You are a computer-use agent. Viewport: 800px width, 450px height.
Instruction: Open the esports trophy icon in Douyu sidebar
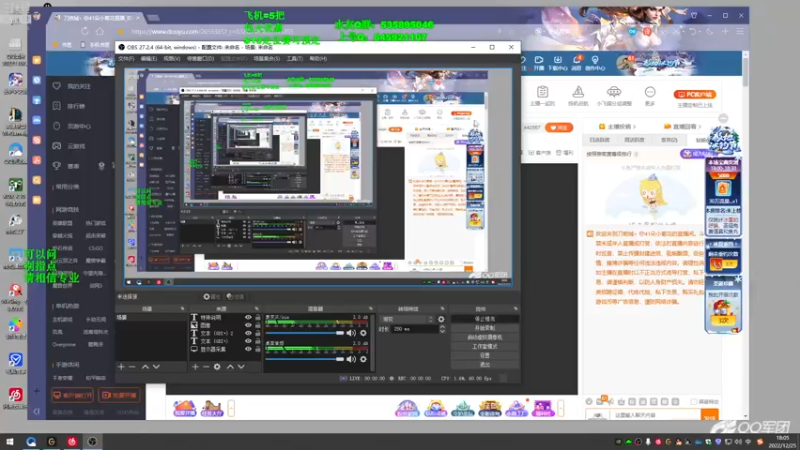(x=57, y=166)
